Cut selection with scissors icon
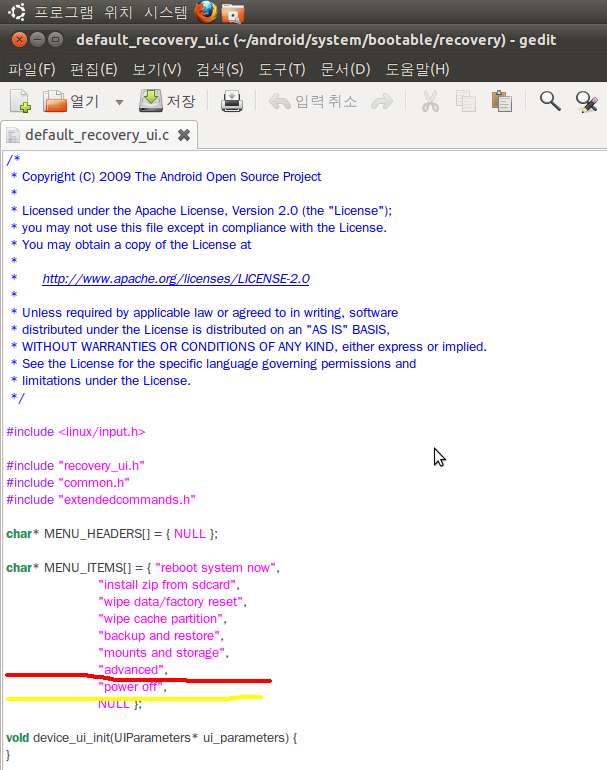The image size is (607, 770). click(430, 102)
